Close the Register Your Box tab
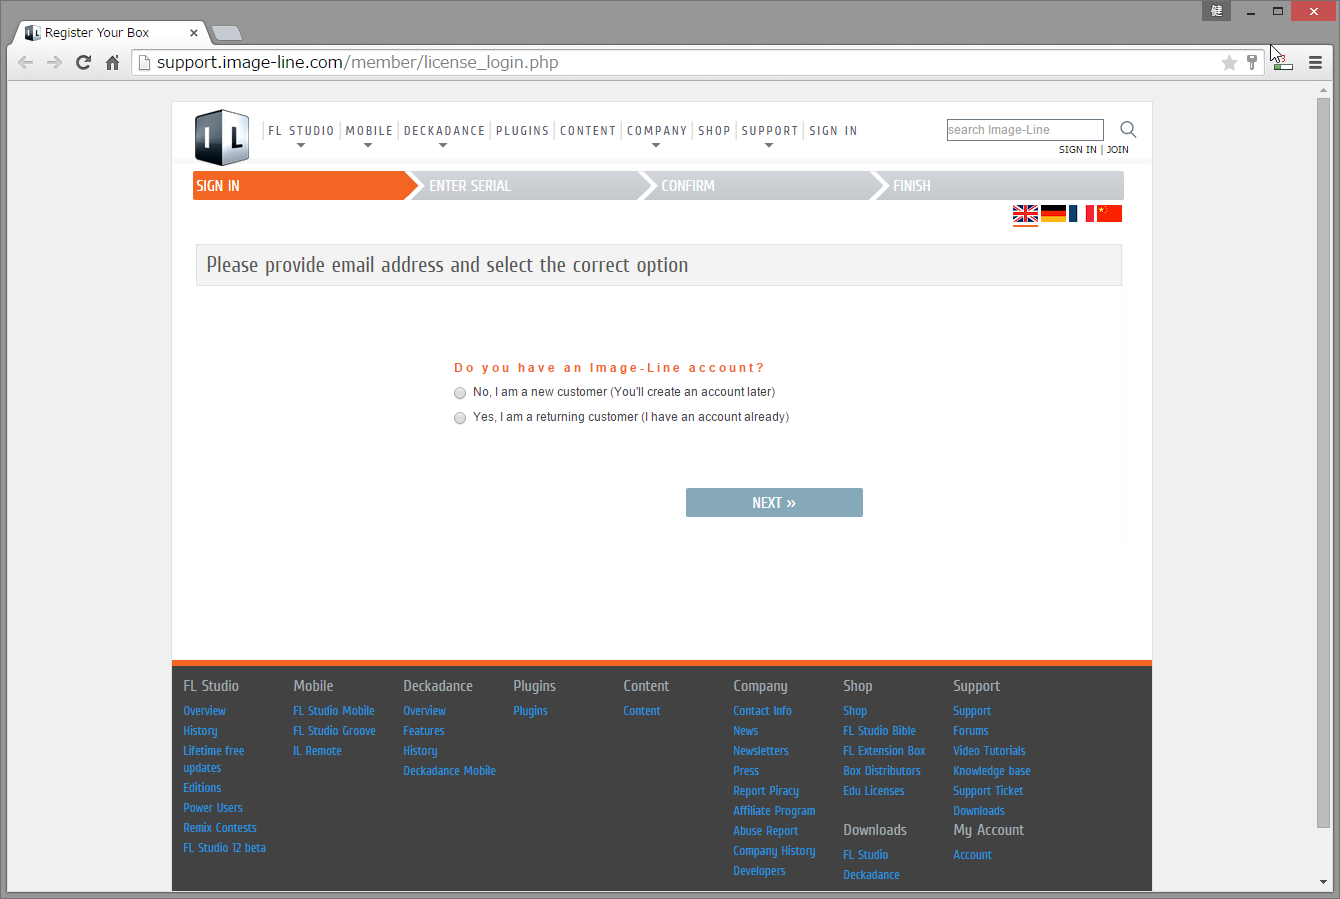Image resolution: width=1340 pixels, height=899 pixels. (x=194, y=33)
